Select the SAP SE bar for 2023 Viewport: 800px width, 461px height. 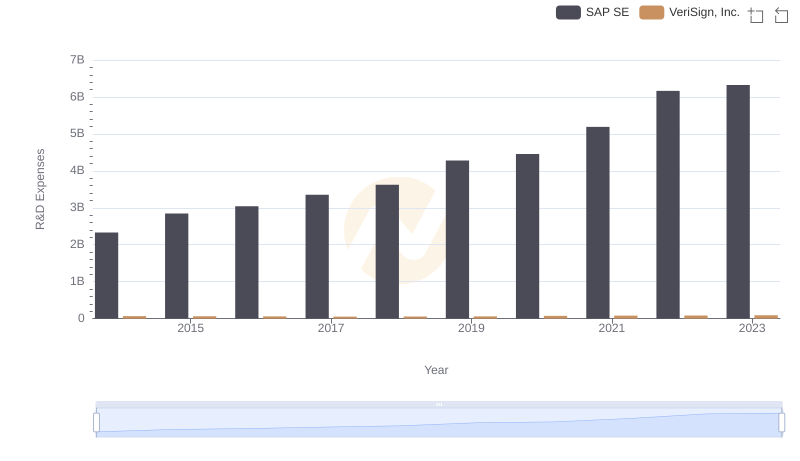coord(738,201)
